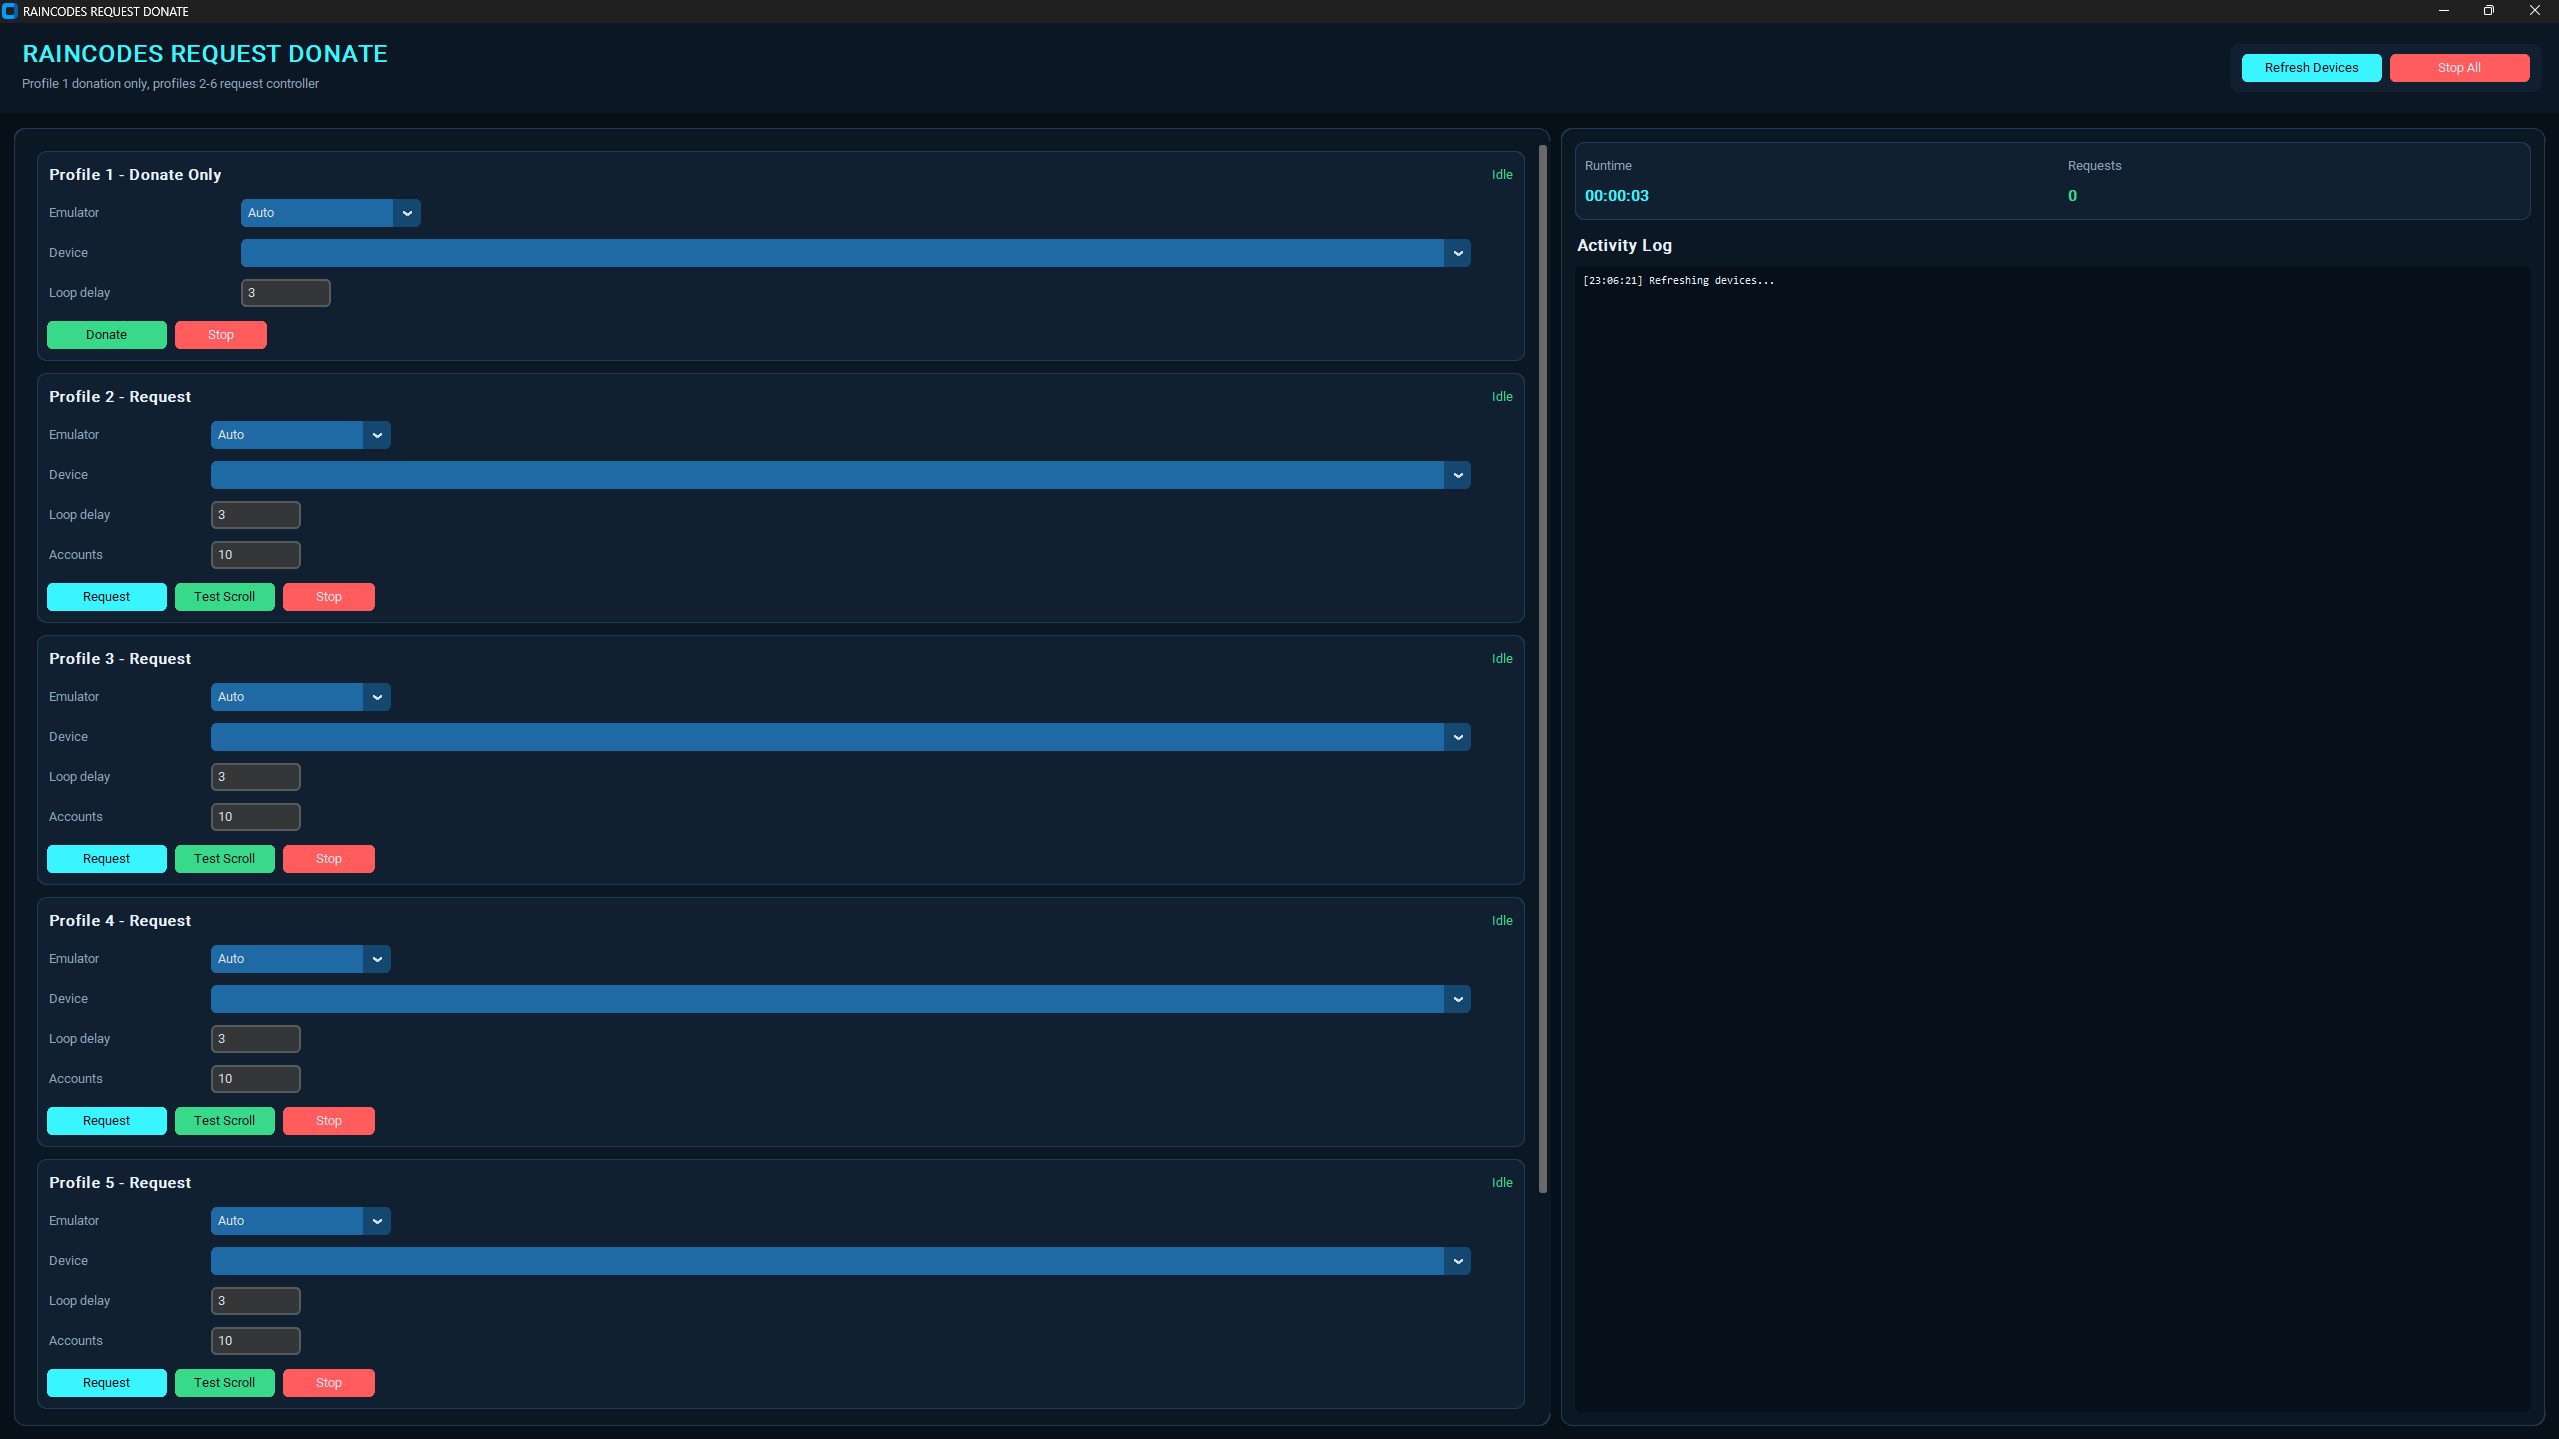Viewport: 2559px width, 1439px height.
Task: Expand Profile 2 Device dropdown
Action: (840, 475)
